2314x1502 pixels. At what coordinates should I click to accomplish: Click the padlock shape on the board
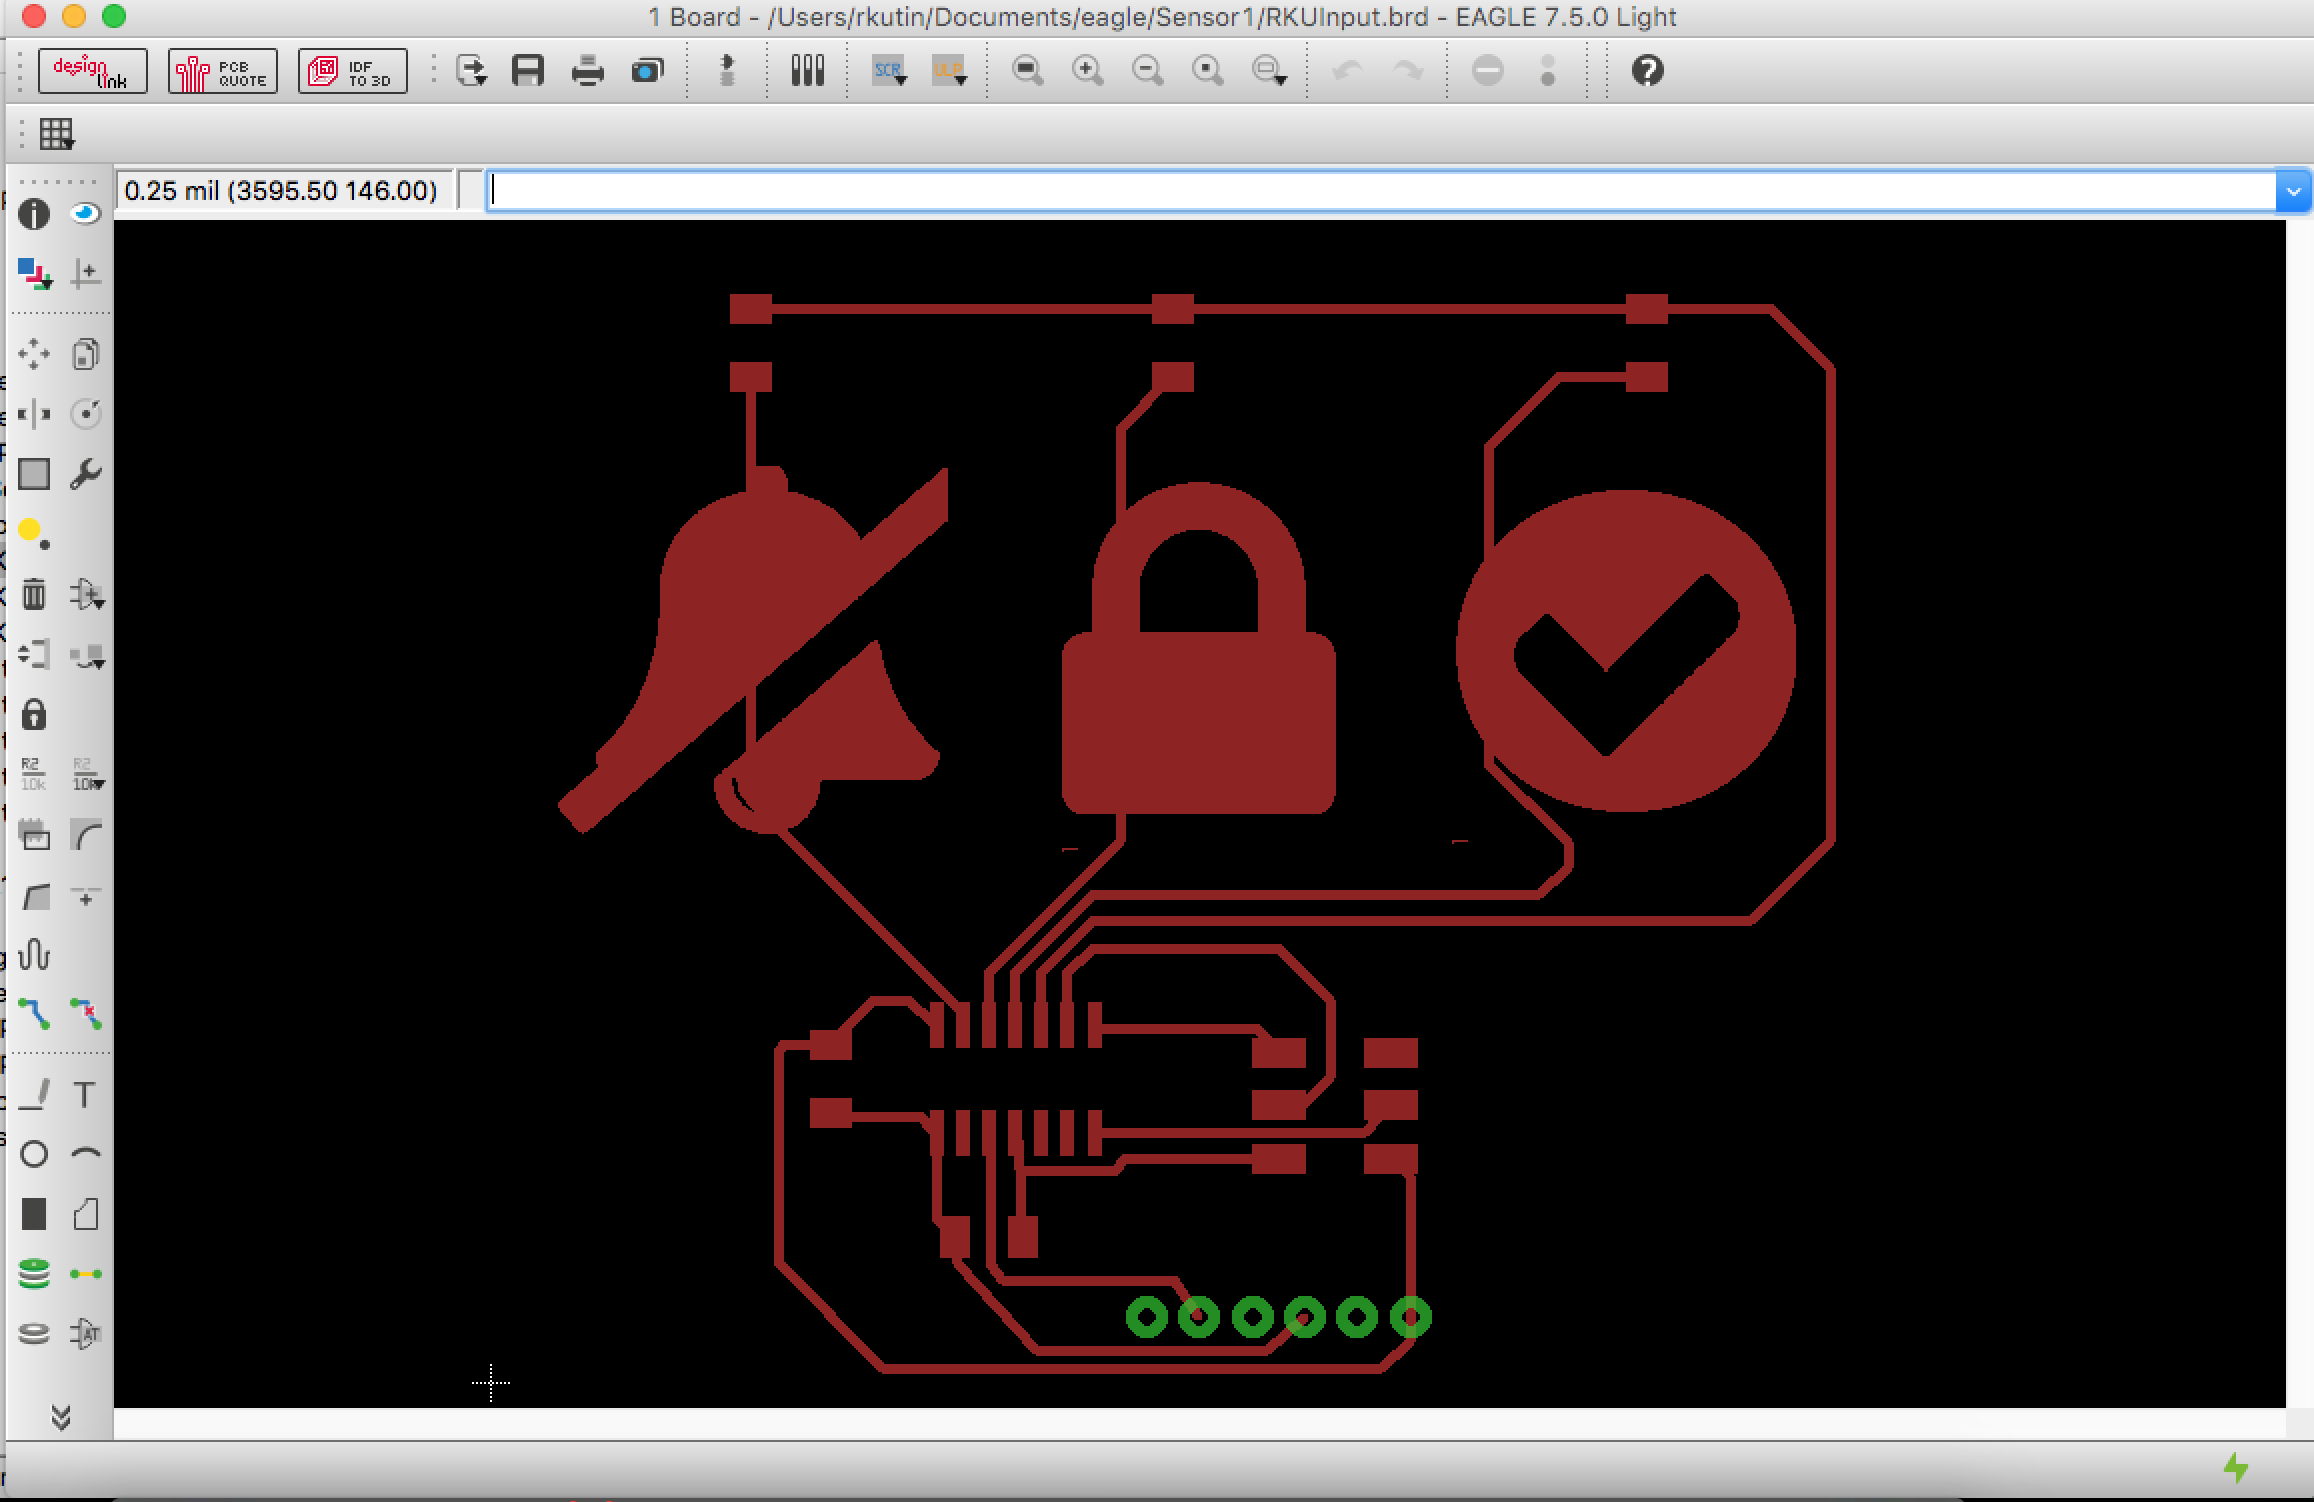(1198, 650)
